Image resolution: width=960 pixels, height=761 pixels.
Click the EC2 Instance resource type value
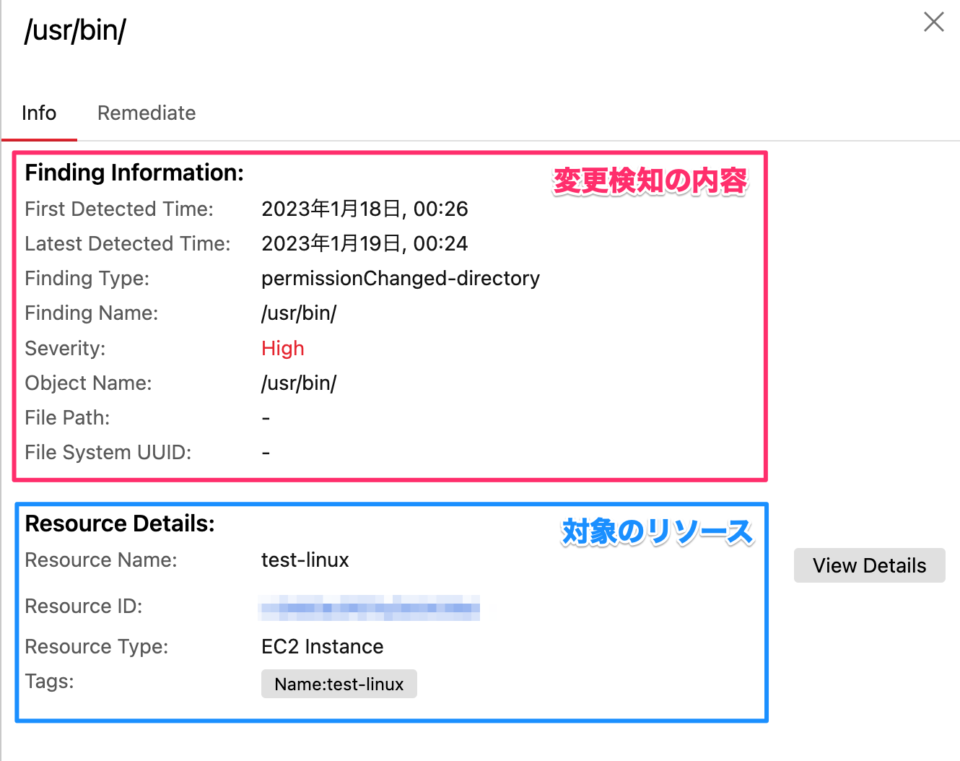click(x=320, y=646)
